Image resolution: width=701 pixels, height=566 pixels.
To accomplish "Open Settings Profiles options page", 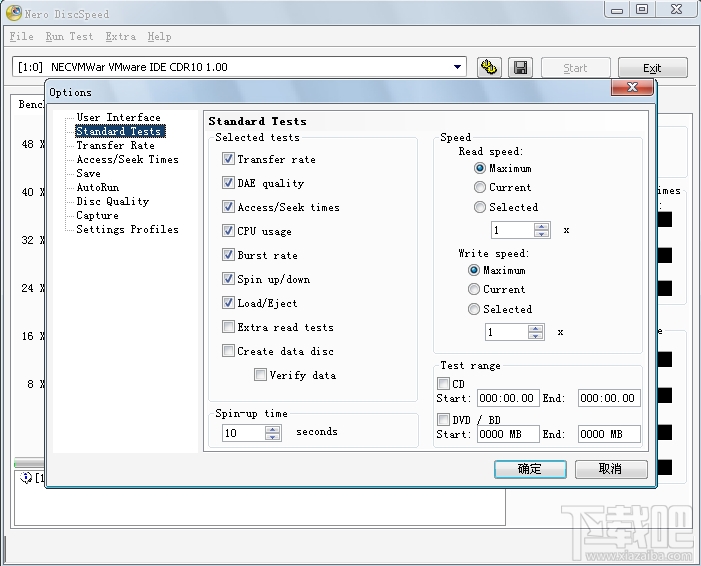I will coord(127,229).
